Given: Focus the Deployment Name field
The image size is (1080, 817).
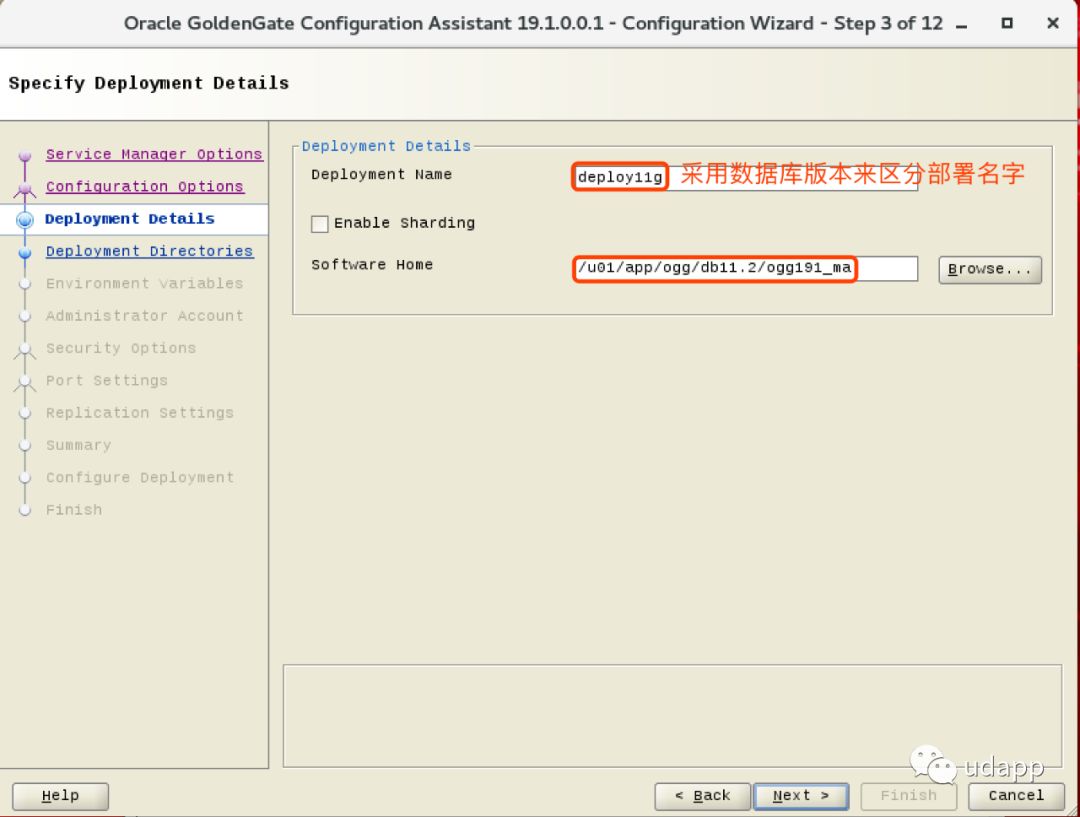Looking at the screenshot, I should click(745, 177).
